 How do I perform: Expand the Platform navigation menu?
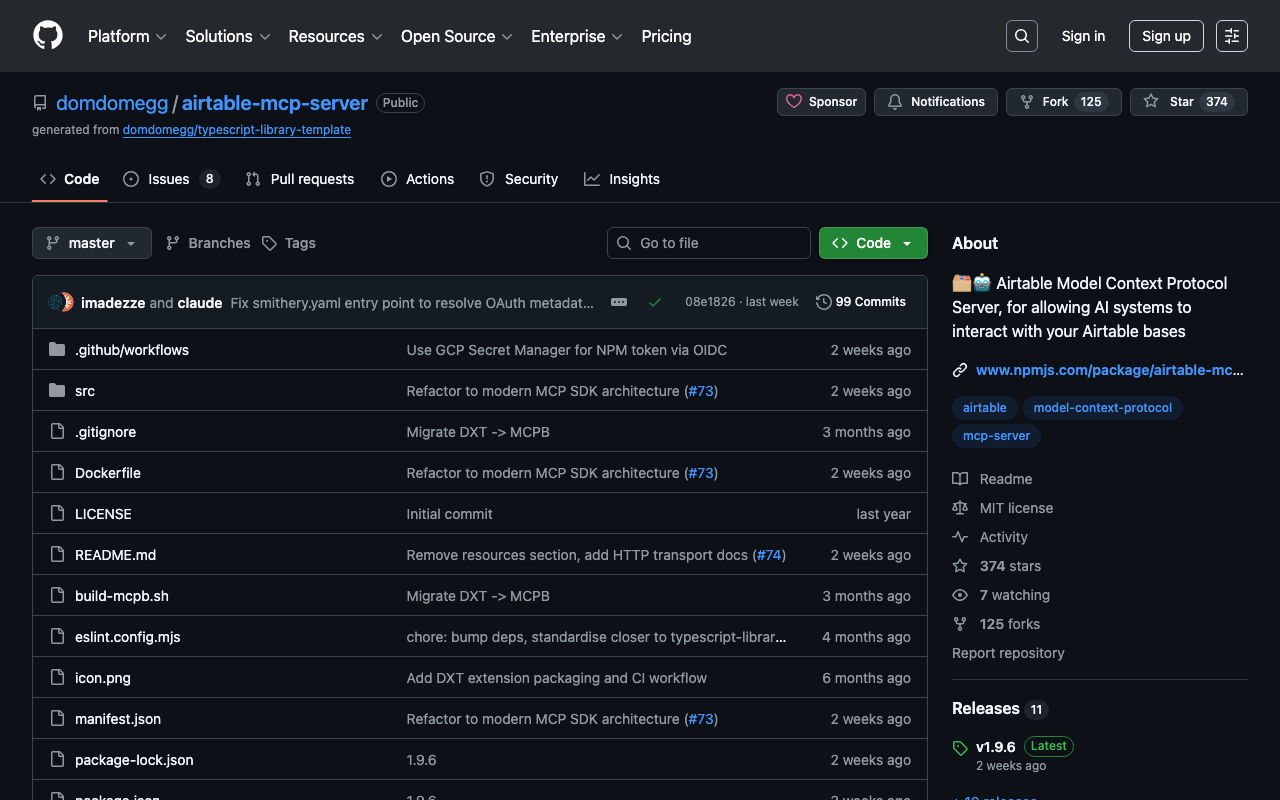(127, 36)
